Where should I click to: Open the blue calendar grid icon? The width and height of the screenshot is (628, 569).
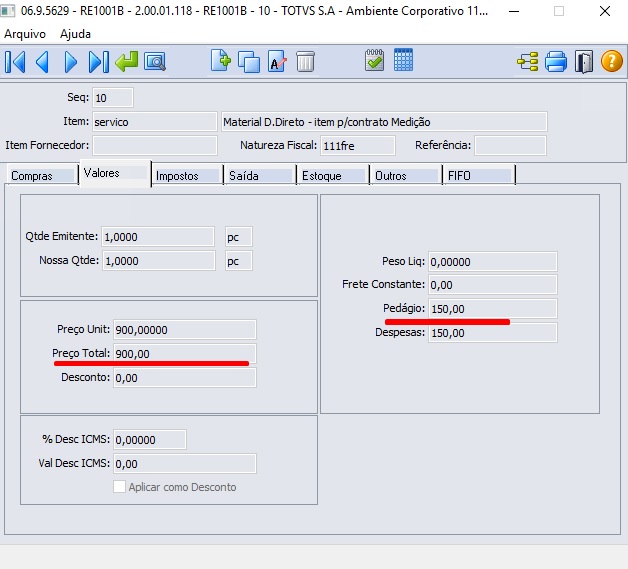click(x=403, y=60)
